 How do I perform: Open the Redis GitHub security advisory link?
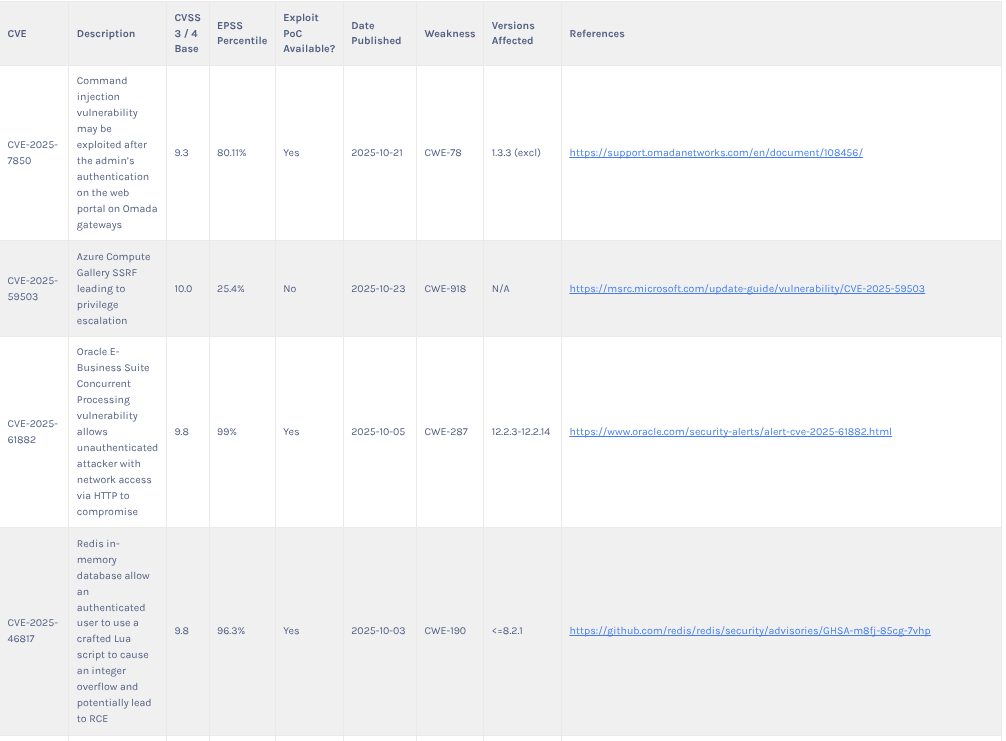click(749, 631)
